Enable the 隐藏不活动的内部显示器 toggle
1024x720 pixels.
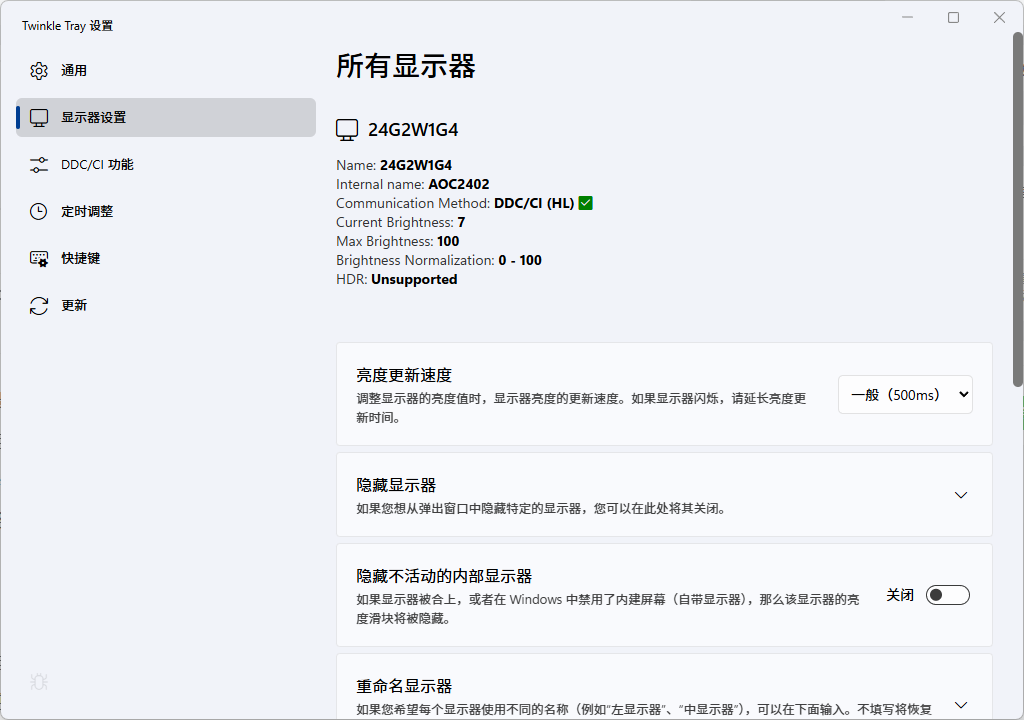click(946, 594)
